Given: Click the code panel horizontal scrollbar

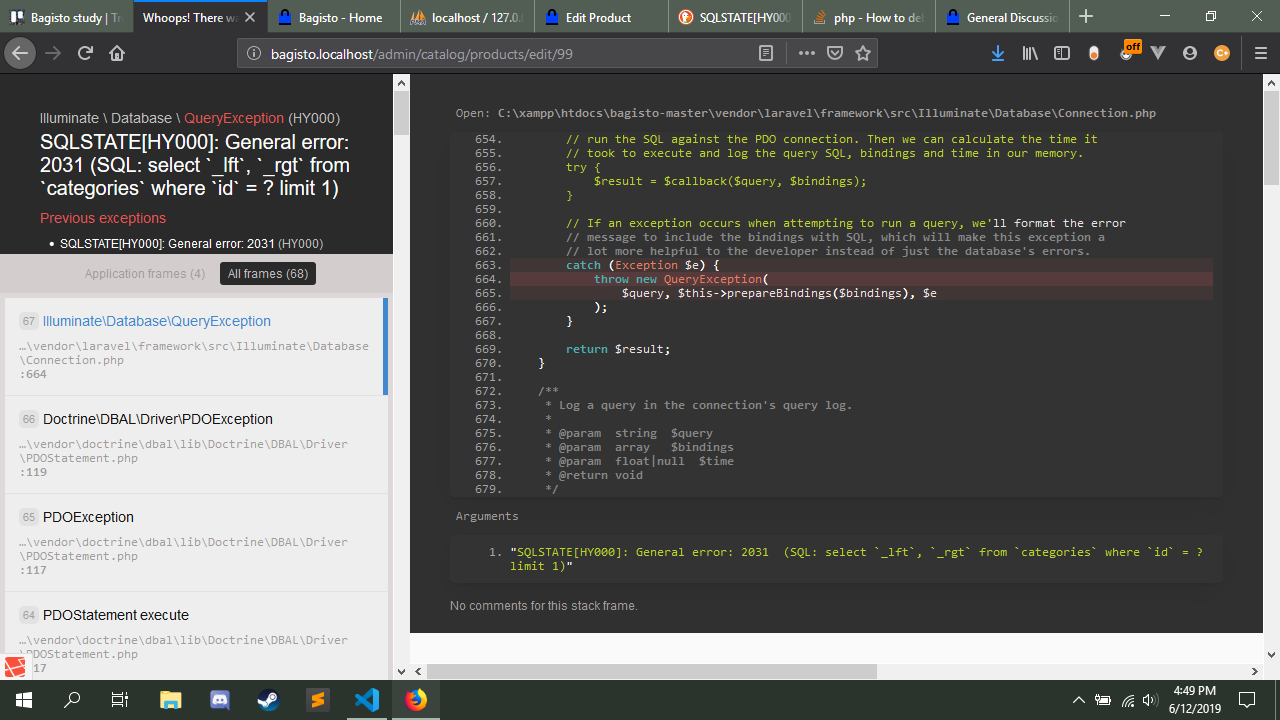Looking at the screenshot, I should click(x=652, y=671).
